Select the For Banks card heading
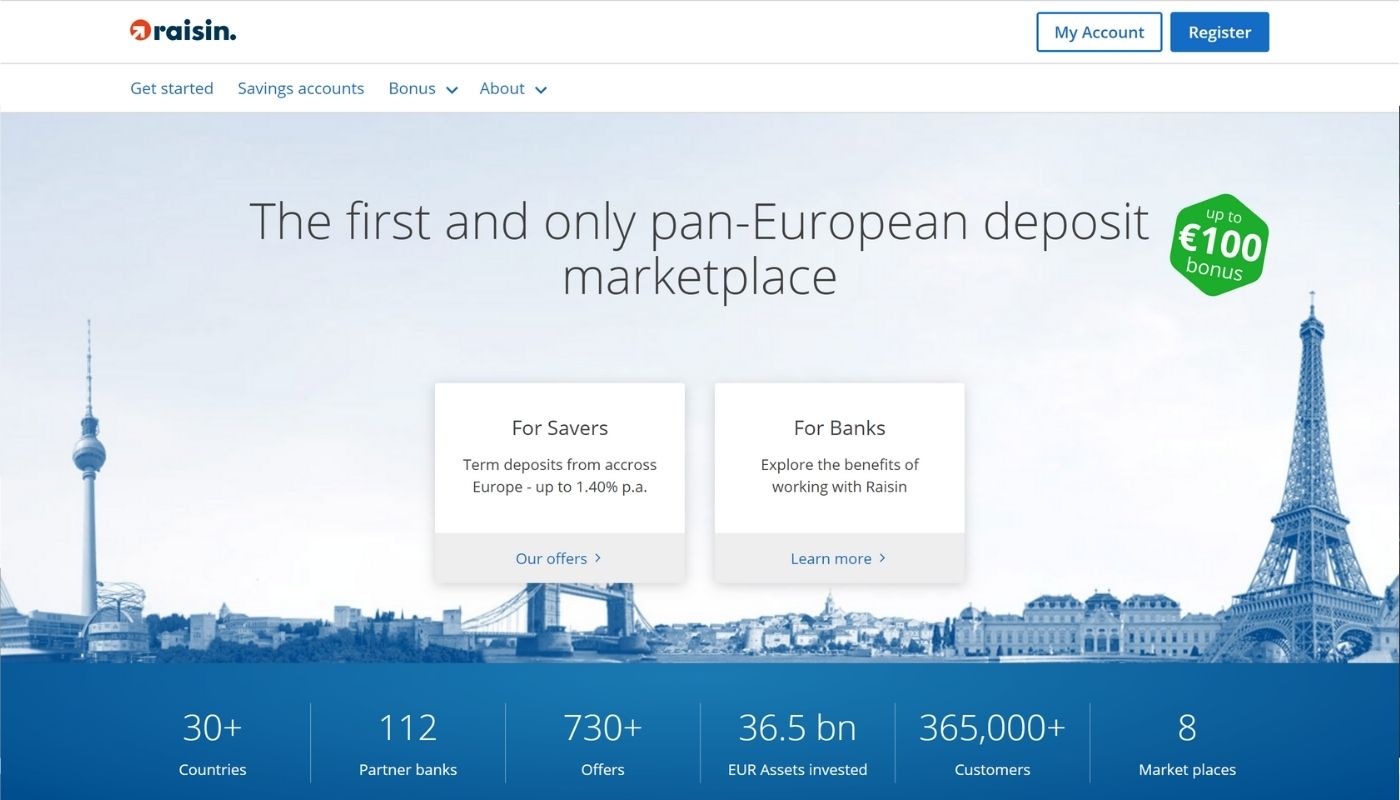Image resolution: width=1400 pixels, height=800 pixels. click(x=840, y=428)
